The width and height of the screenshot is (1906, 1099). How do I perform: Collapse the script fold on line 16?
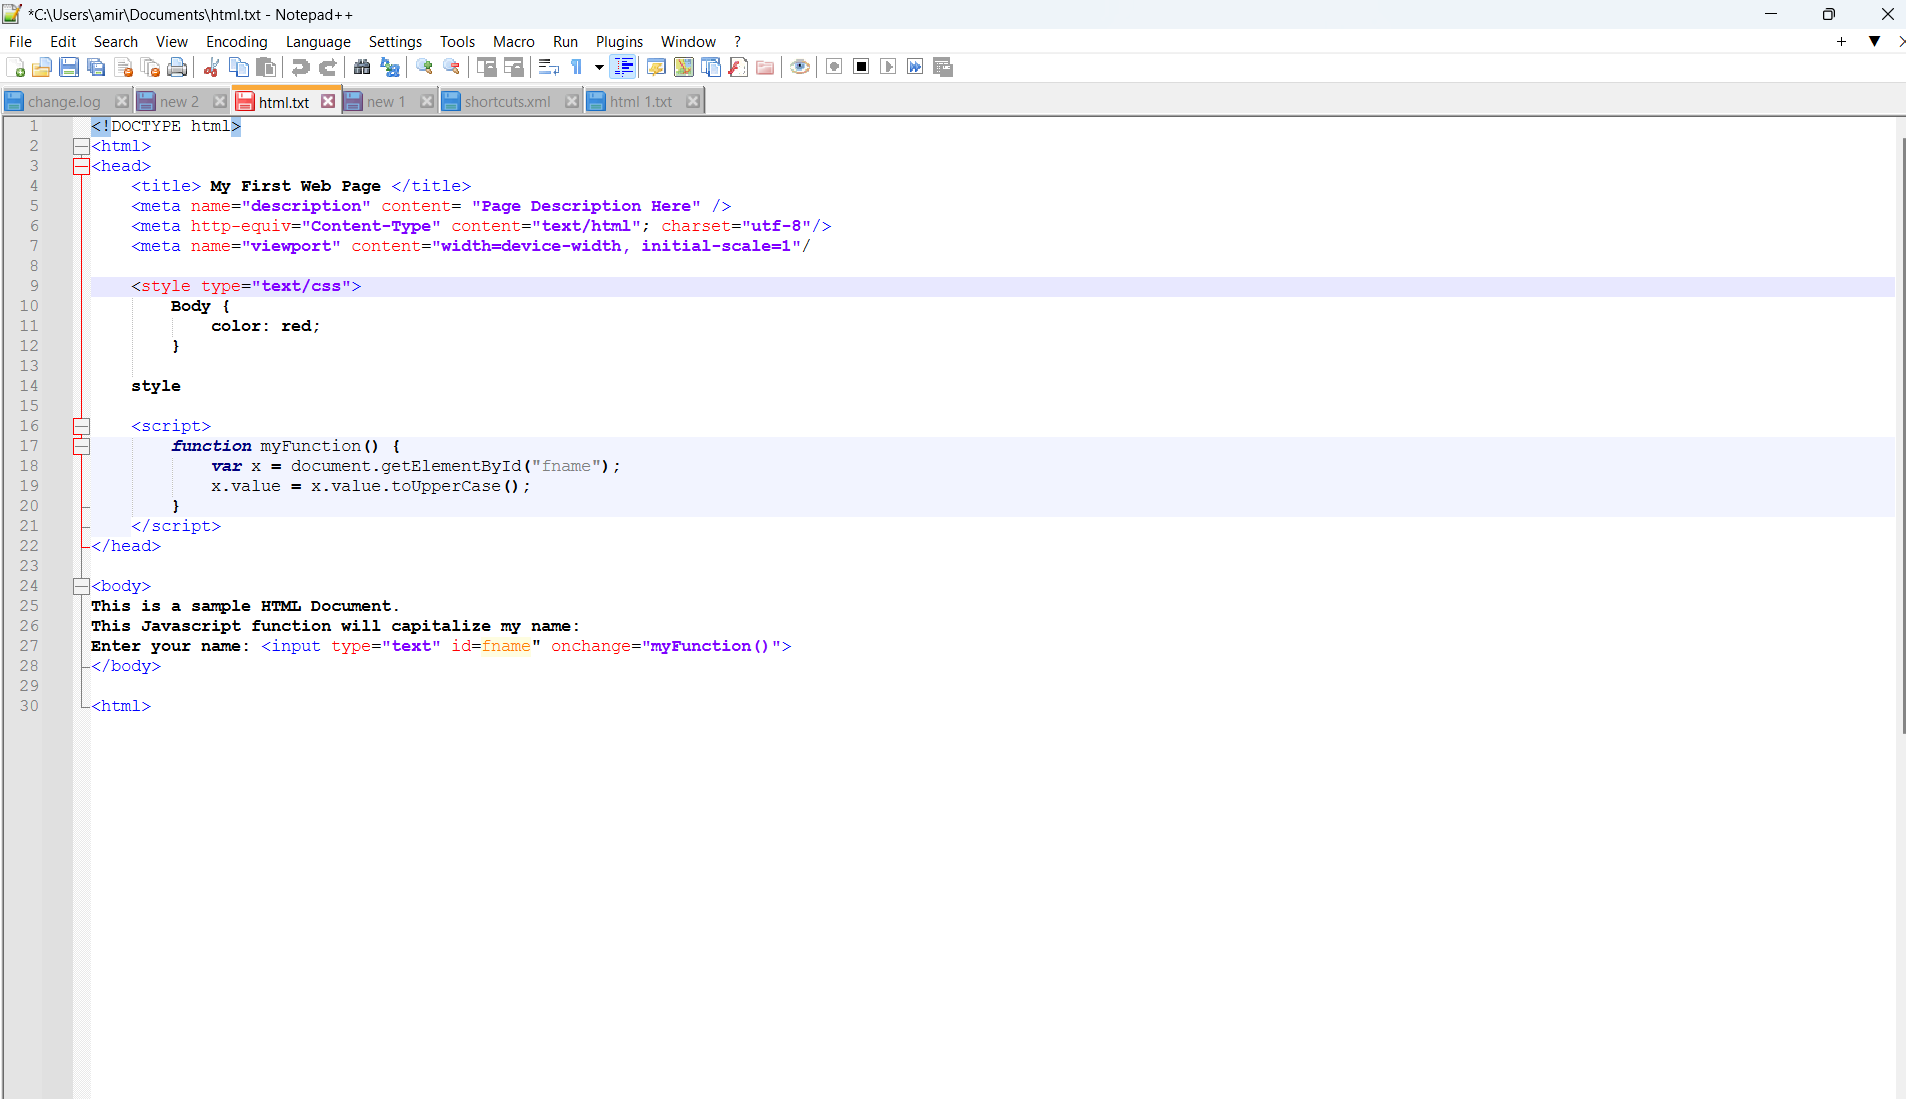[x=82, y=427]
